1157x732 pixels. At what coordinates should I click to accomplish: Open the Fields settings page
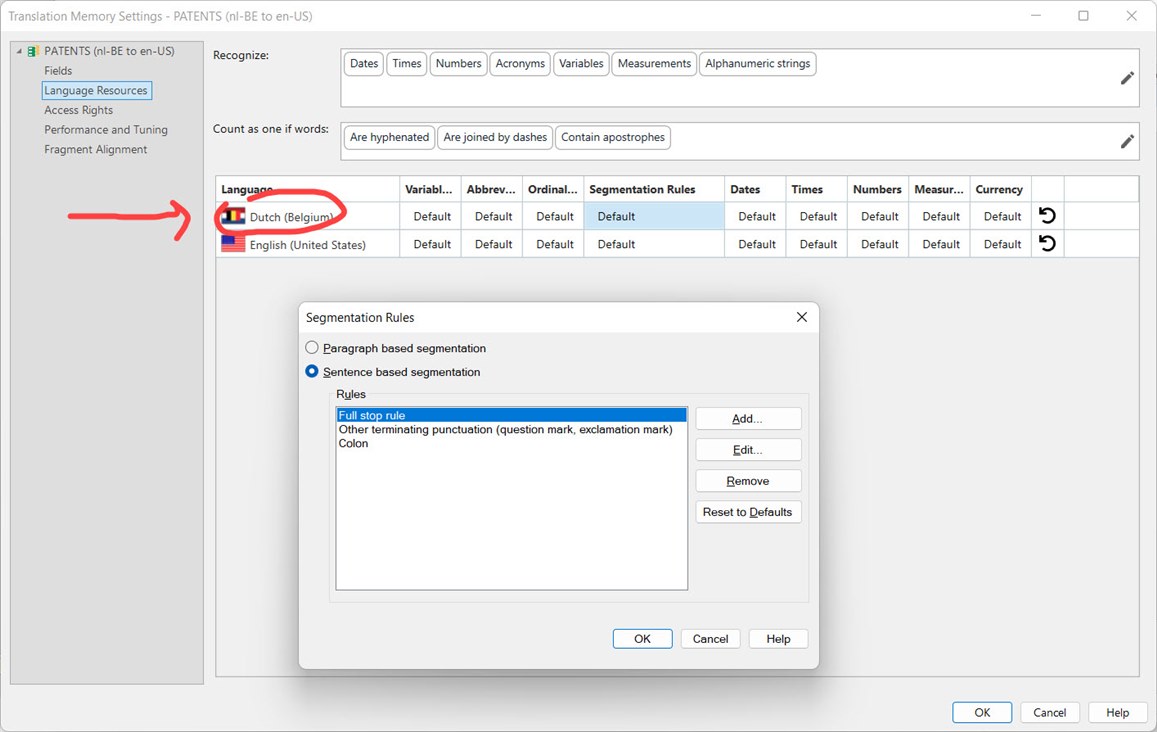point(58,70)
